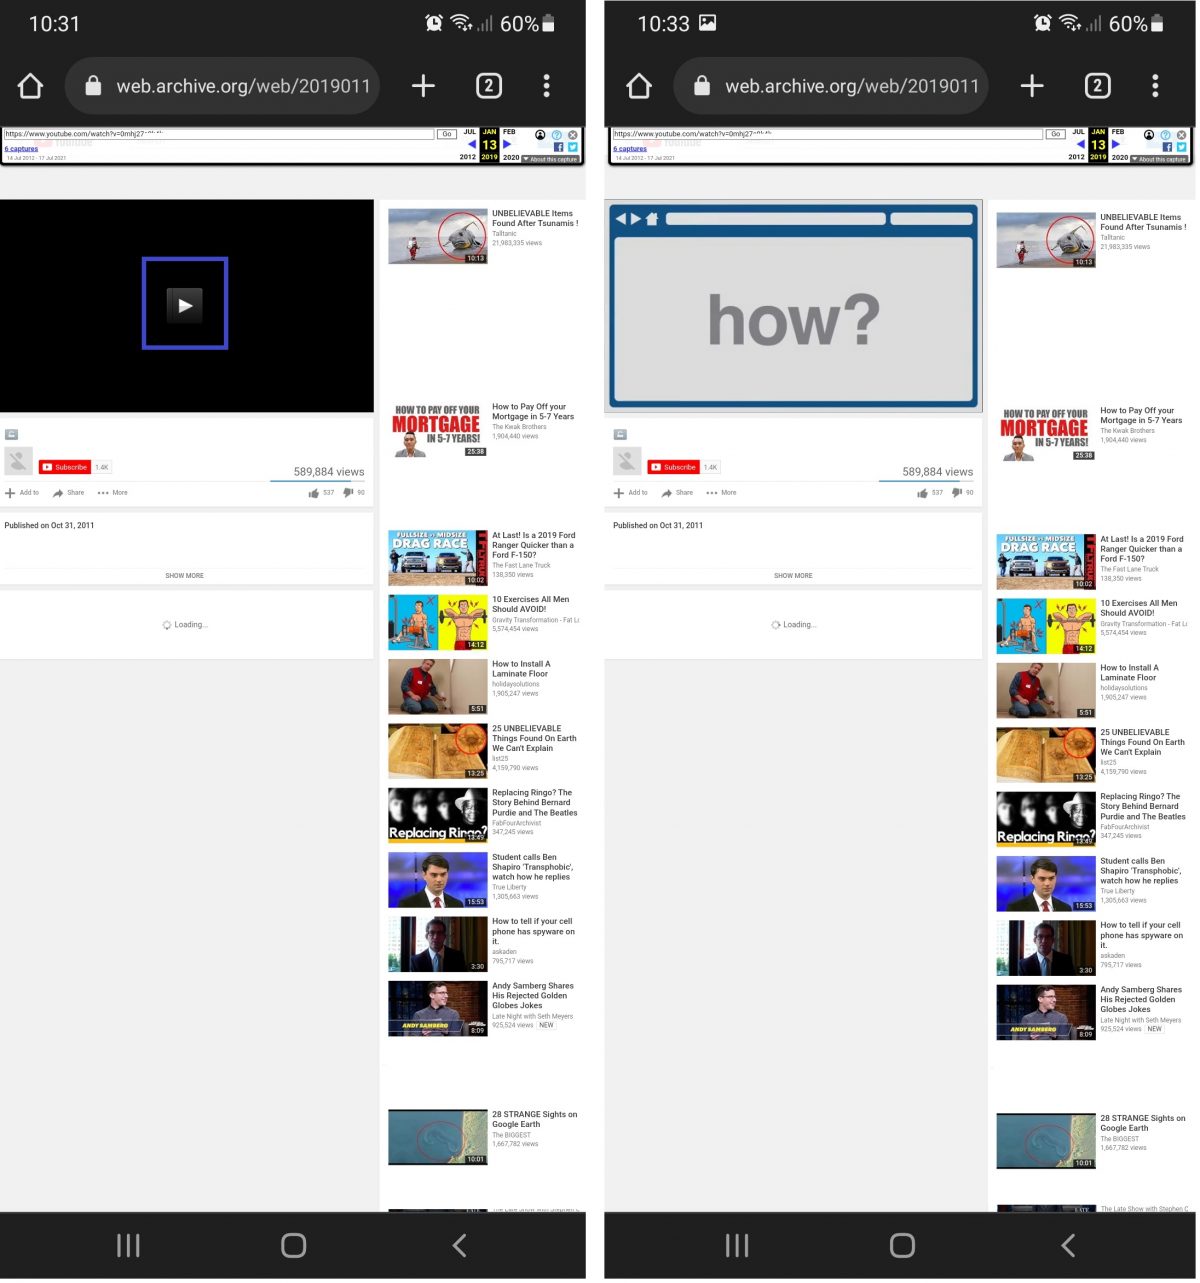The width and height of the screenshot is (1200, 1283).
Task: Tap the play button in the left video player
Action: [185, 305]
